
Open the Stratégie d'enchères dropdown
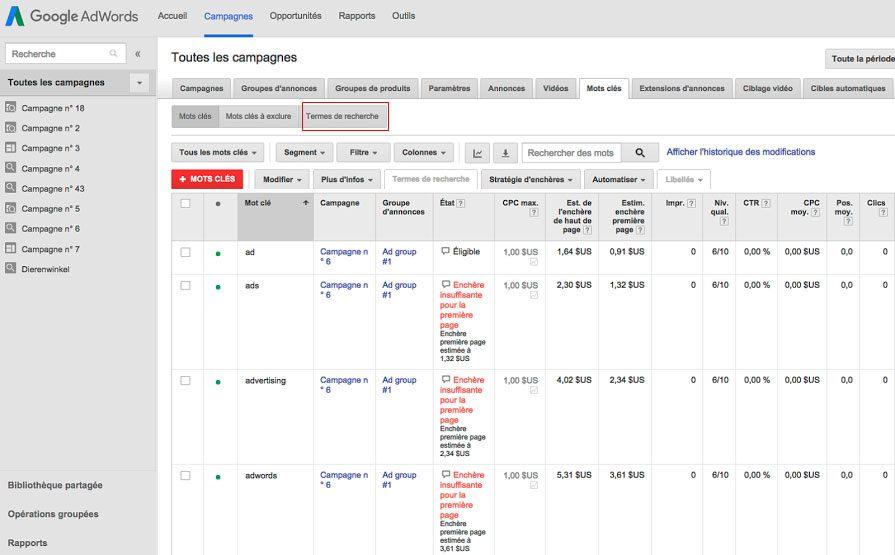531,179
